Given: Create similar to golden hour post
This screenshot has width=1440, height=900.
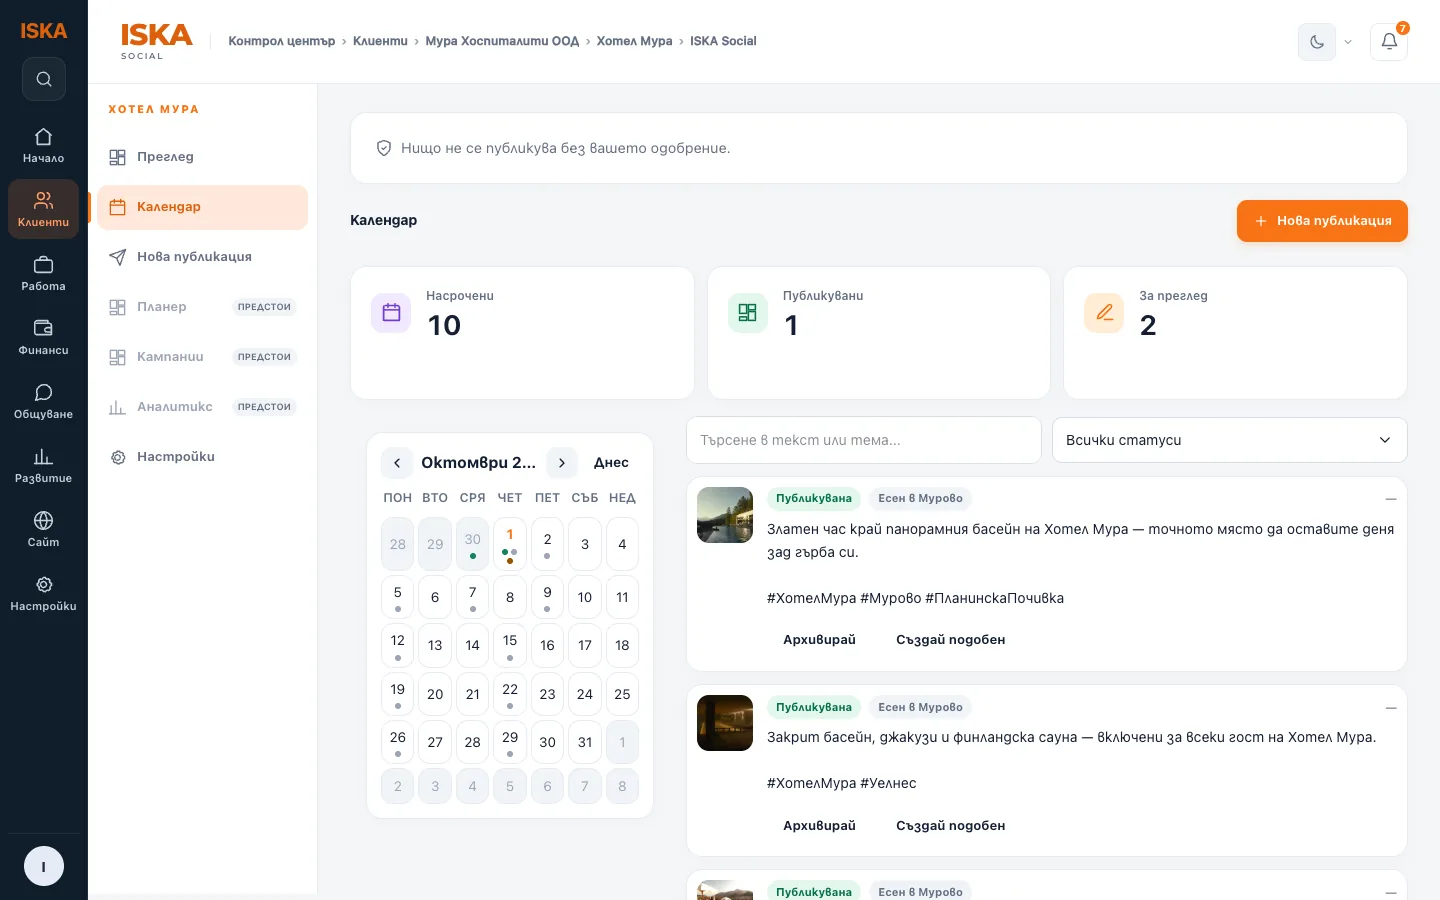Looking at the screenshot, I should (950, 640).
